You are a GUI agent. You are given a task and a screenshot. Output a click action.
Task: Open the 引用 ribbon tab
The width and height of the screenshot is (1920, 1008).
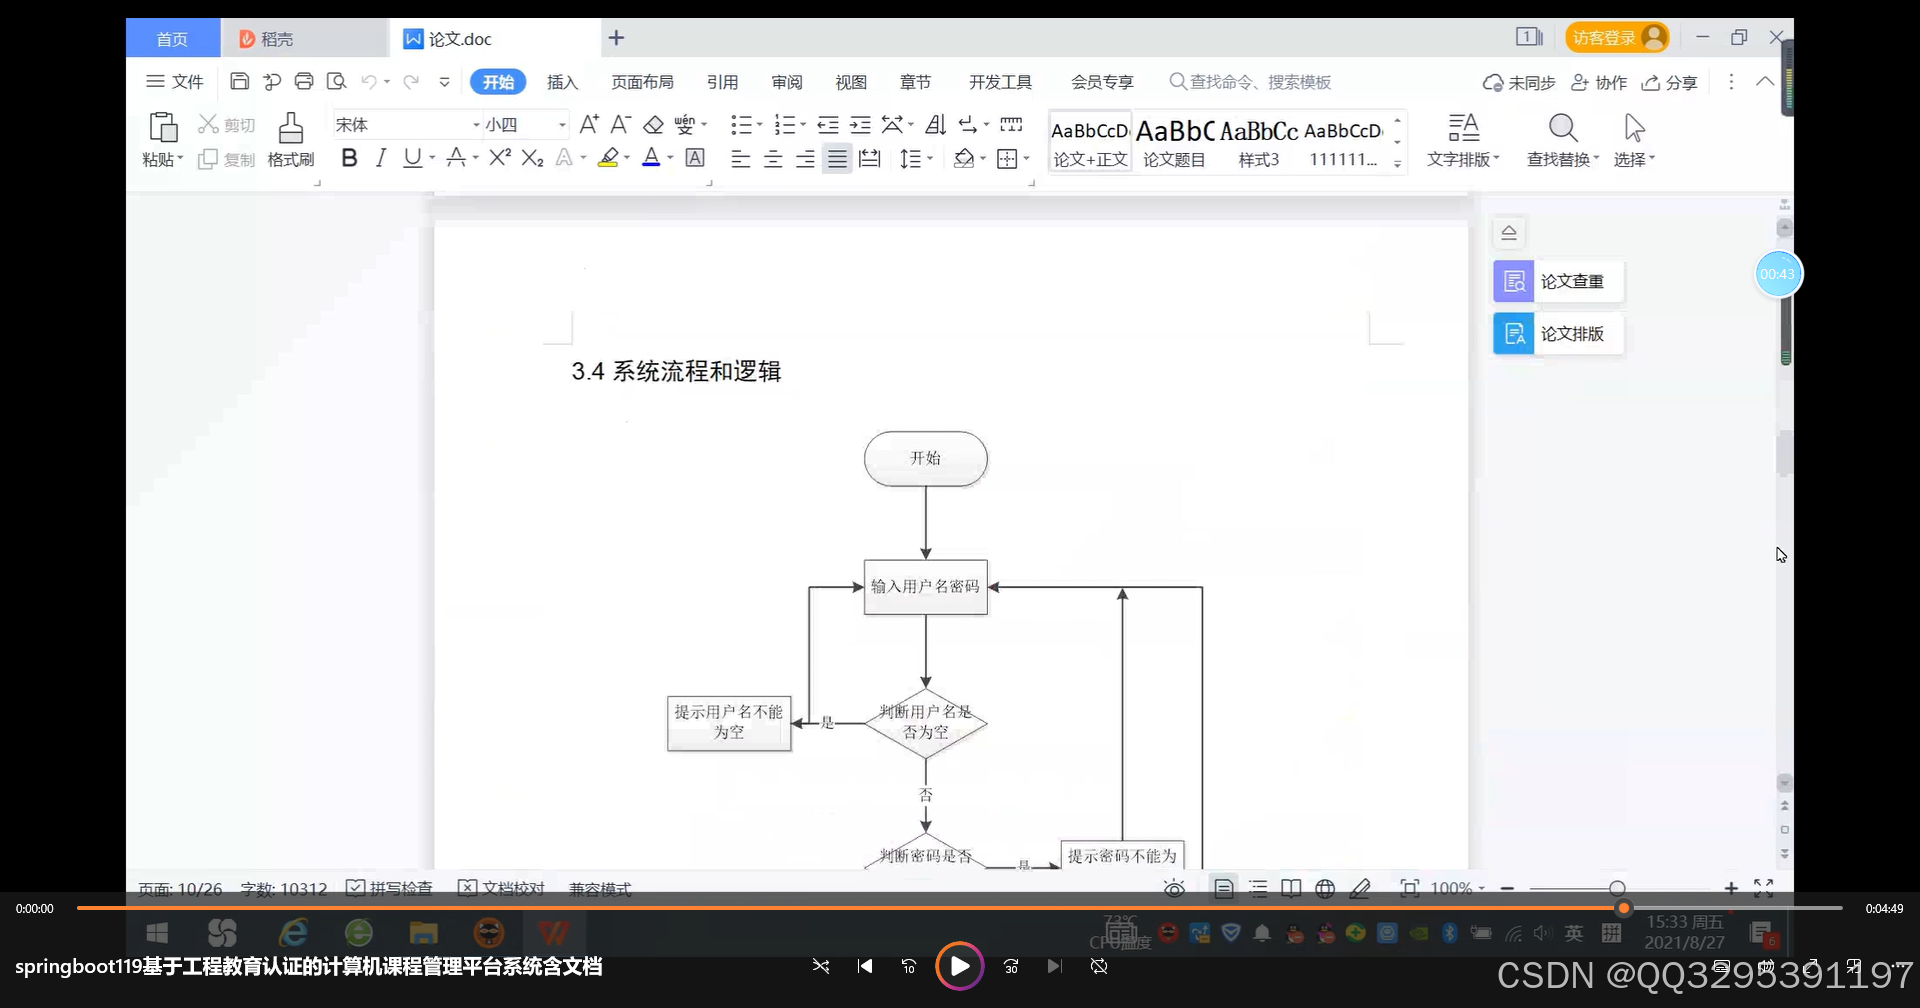coord(723,82)
